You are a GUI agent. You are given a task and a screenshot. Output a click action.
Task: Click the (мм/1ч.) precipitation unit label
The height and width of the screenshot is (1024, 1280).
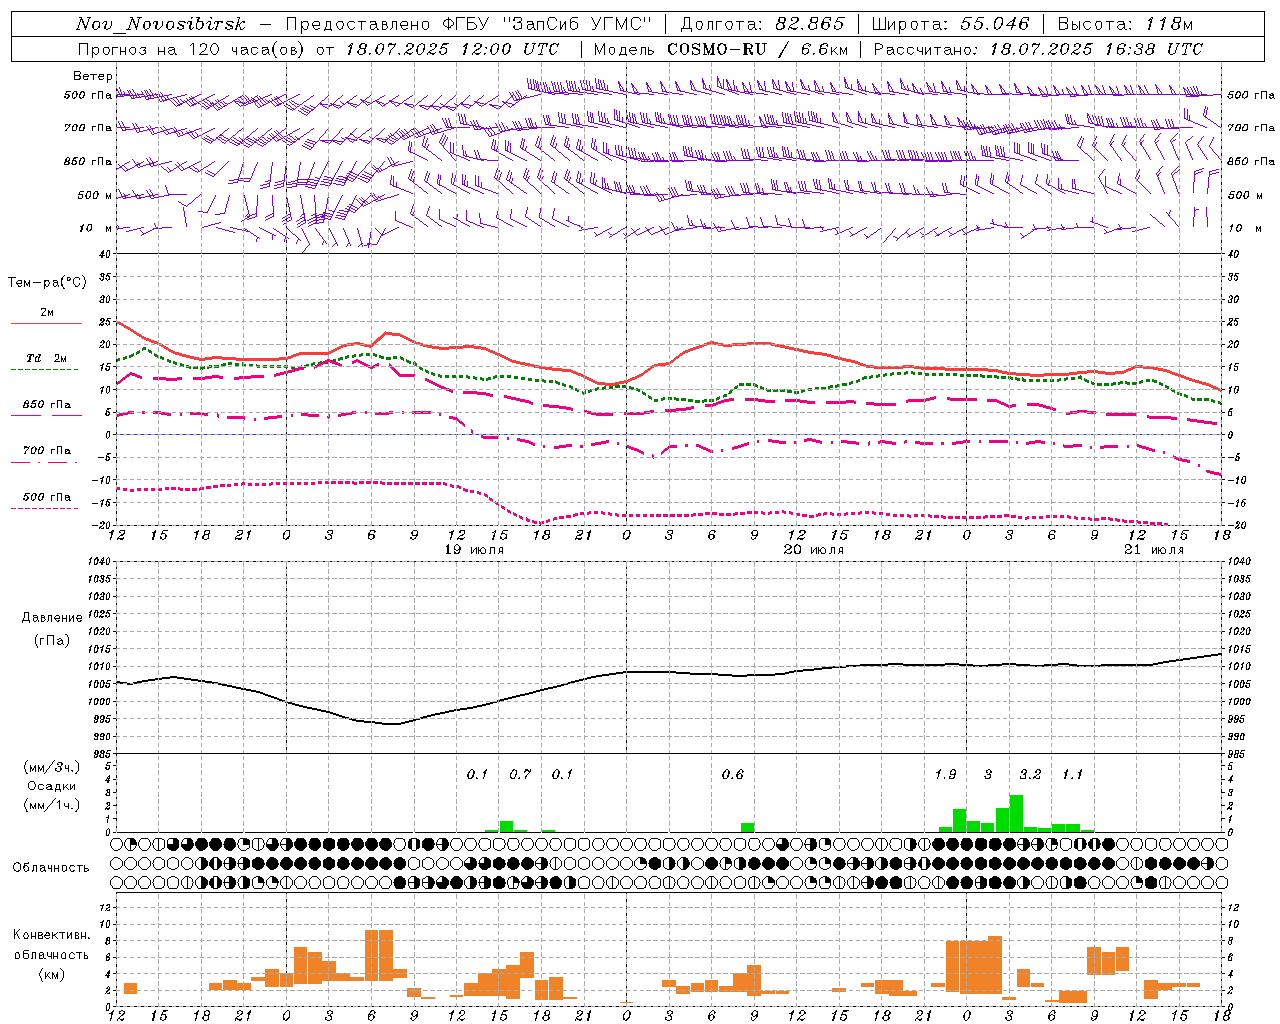[x=50, y=805]
